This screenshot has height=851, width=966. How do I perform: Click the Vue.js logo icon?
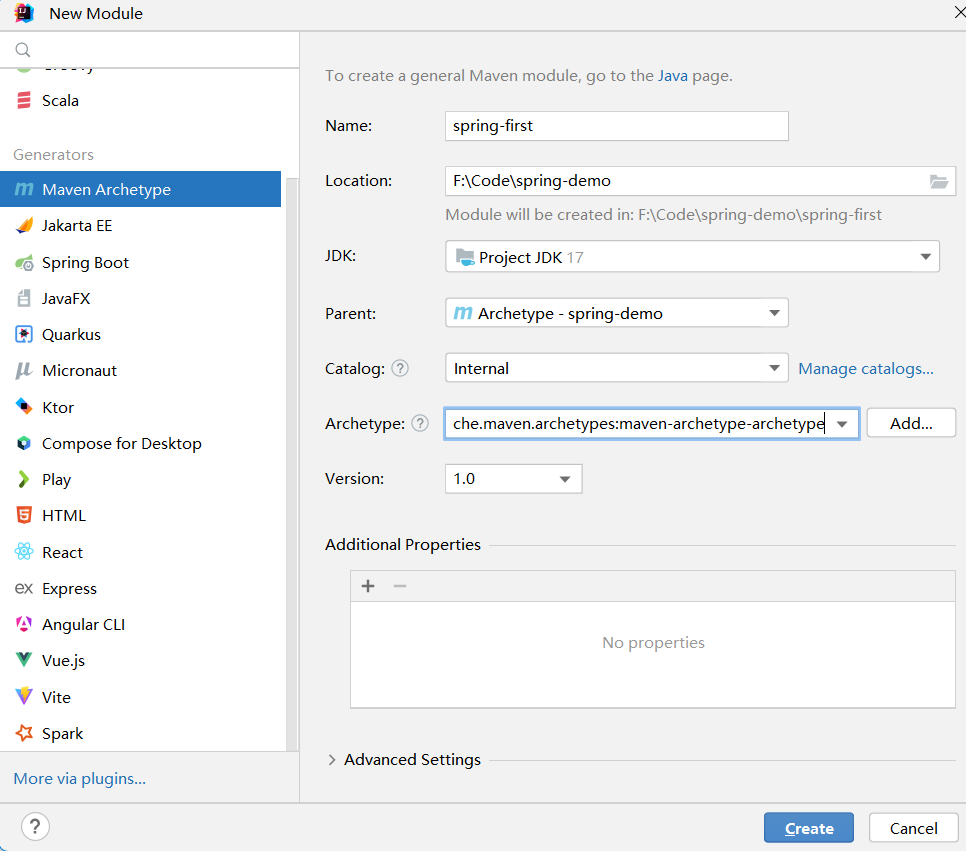click(x=24, y=660)
